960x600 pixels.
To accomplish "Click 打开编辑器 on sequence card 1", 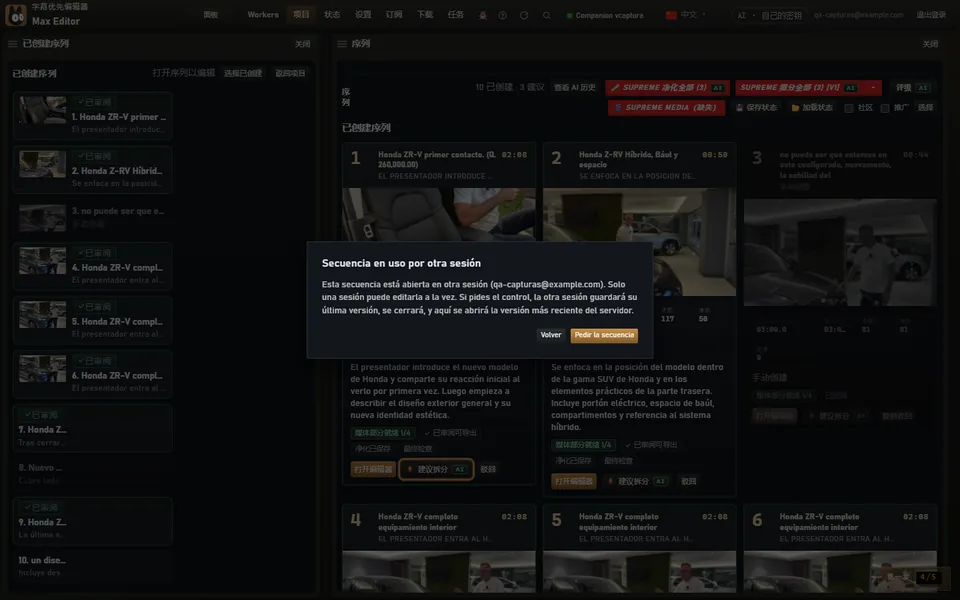I will pyautogui.click(x=373, y=469).
